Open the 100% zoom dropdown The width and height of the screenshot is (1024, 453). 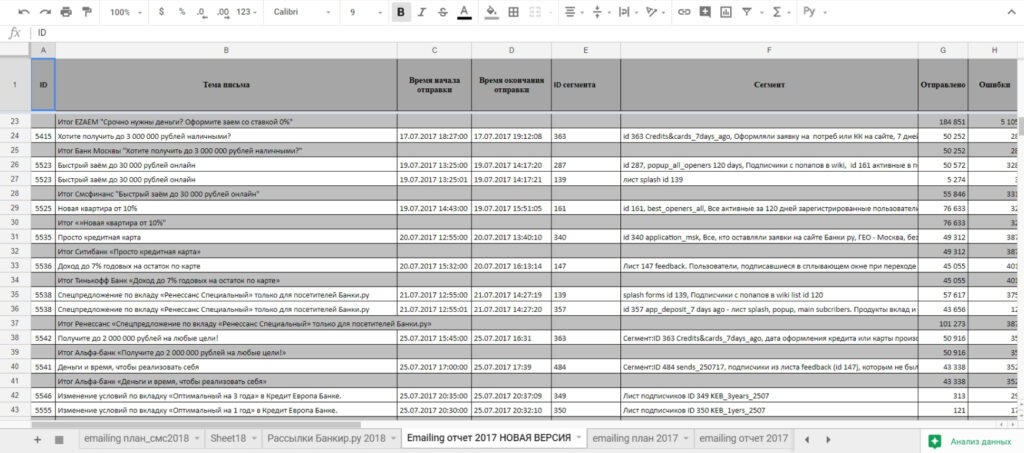tap(125, 12)
